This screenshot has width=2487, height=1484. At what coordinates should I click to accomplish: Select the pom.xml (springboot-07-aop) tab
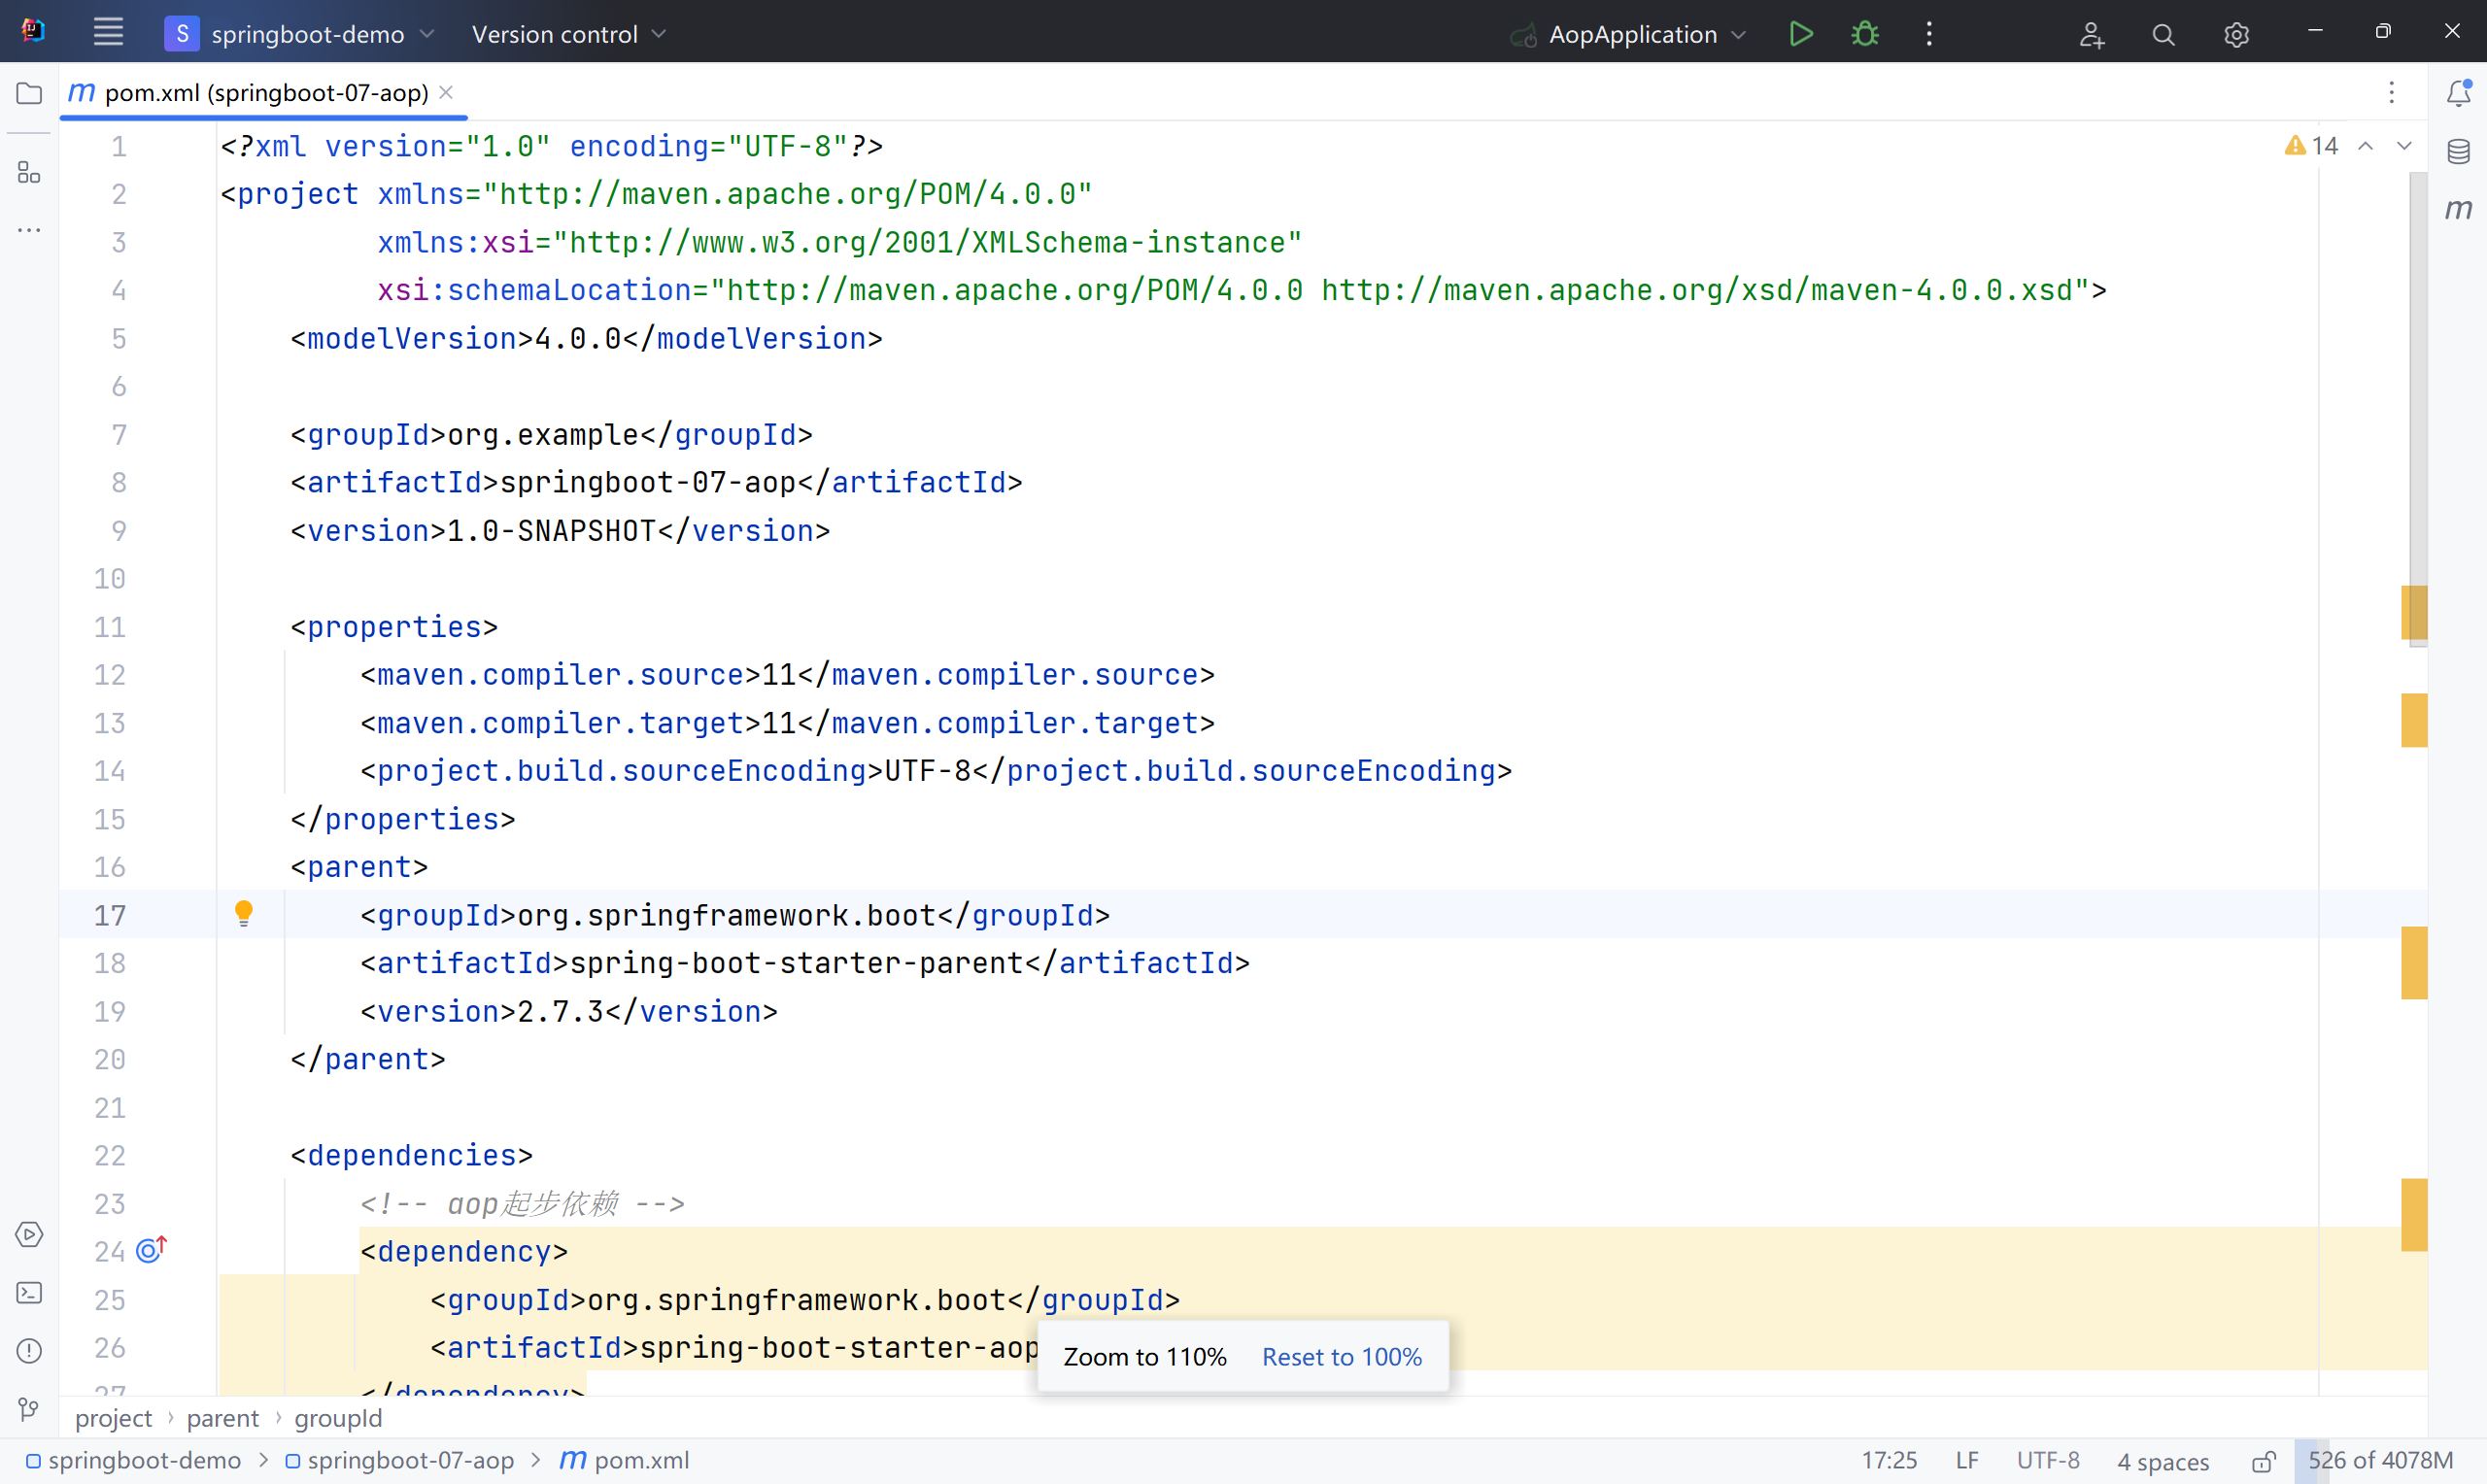pyautogui.click(x=265, y=92)
